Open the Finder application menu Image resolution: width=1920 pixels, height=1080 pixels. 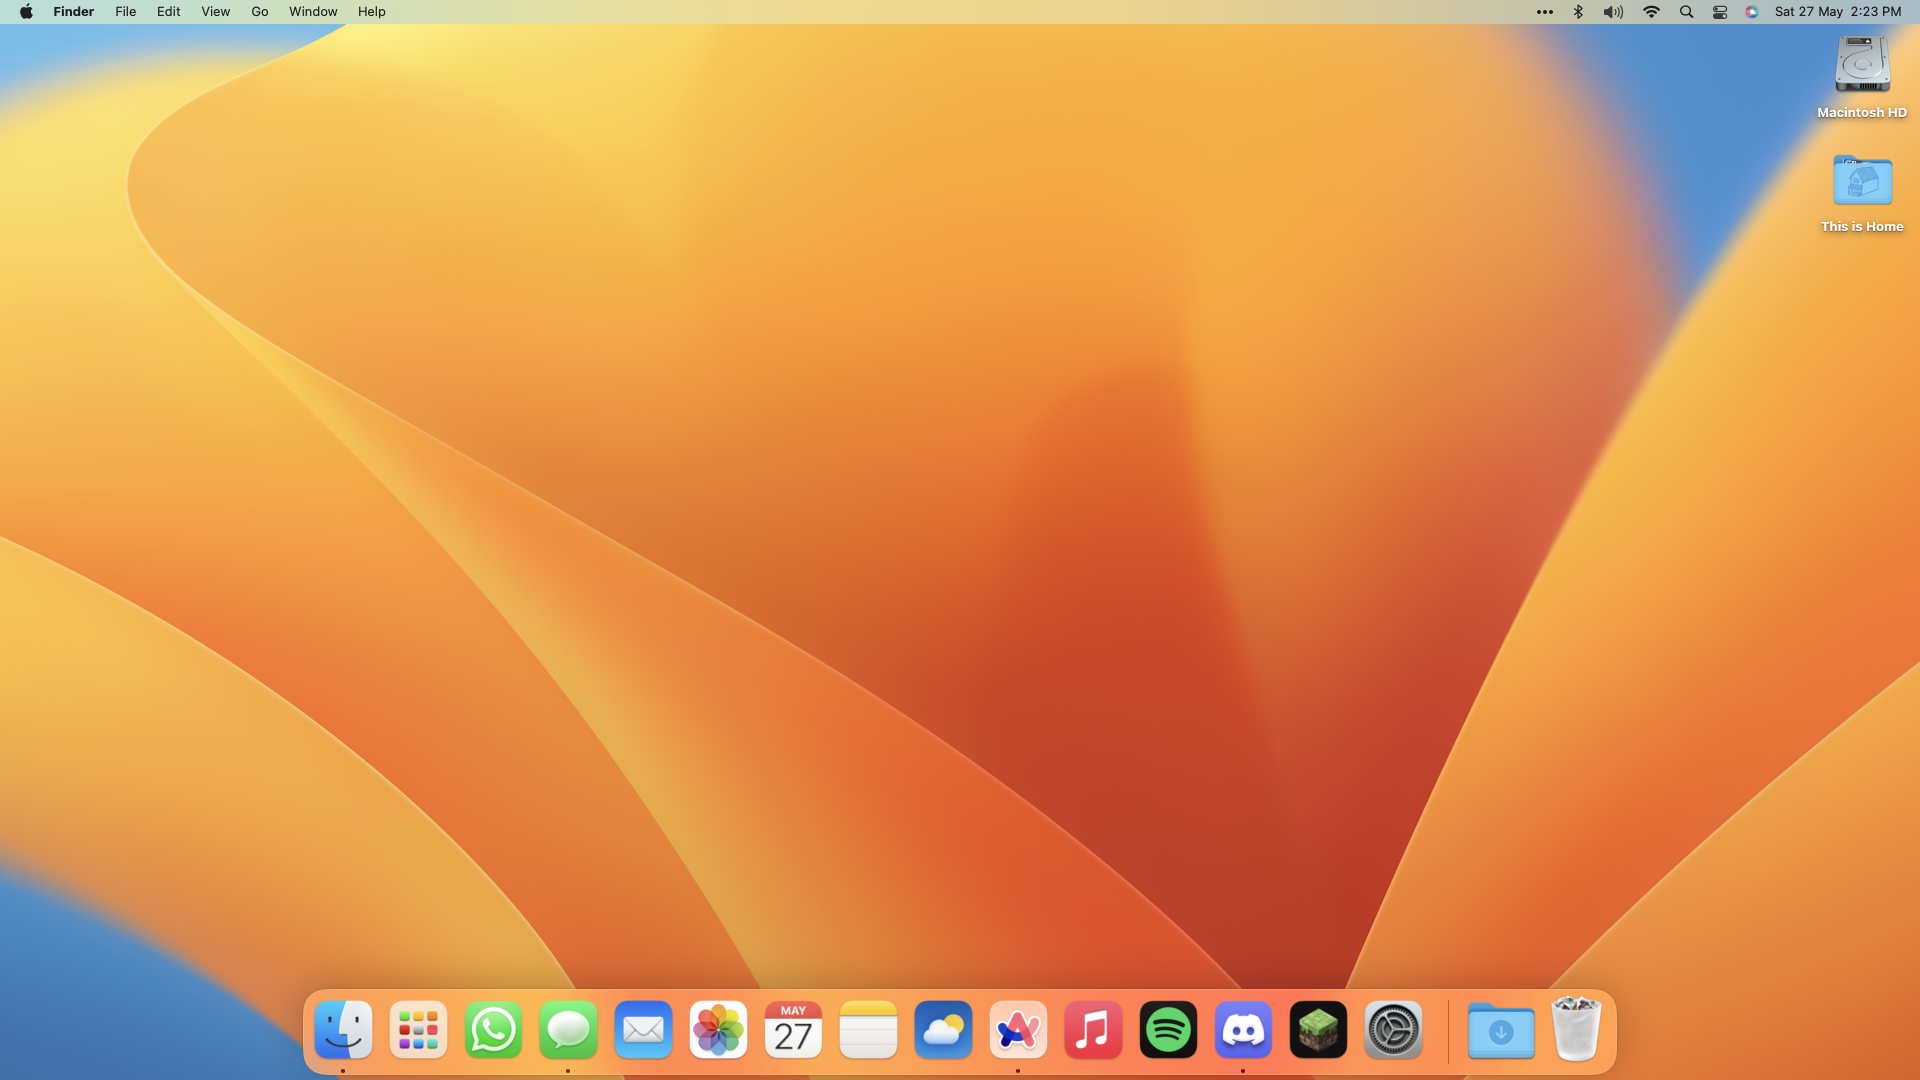click(x=74, y=12)
